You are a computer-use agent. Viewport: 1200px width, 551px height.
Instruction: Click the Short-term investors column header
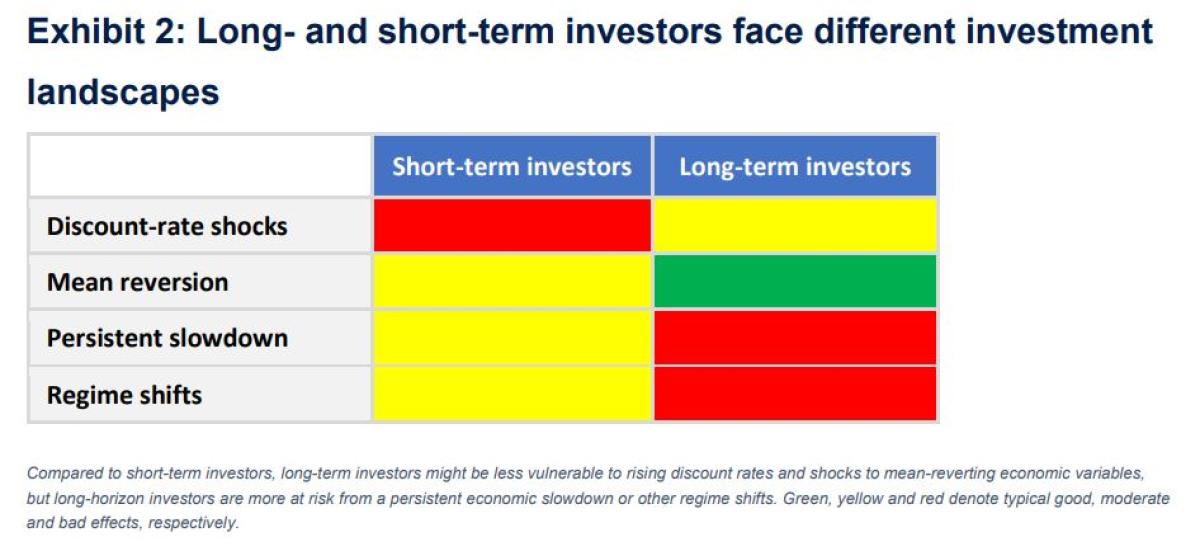pyautogui.click(x=512, y=166)
